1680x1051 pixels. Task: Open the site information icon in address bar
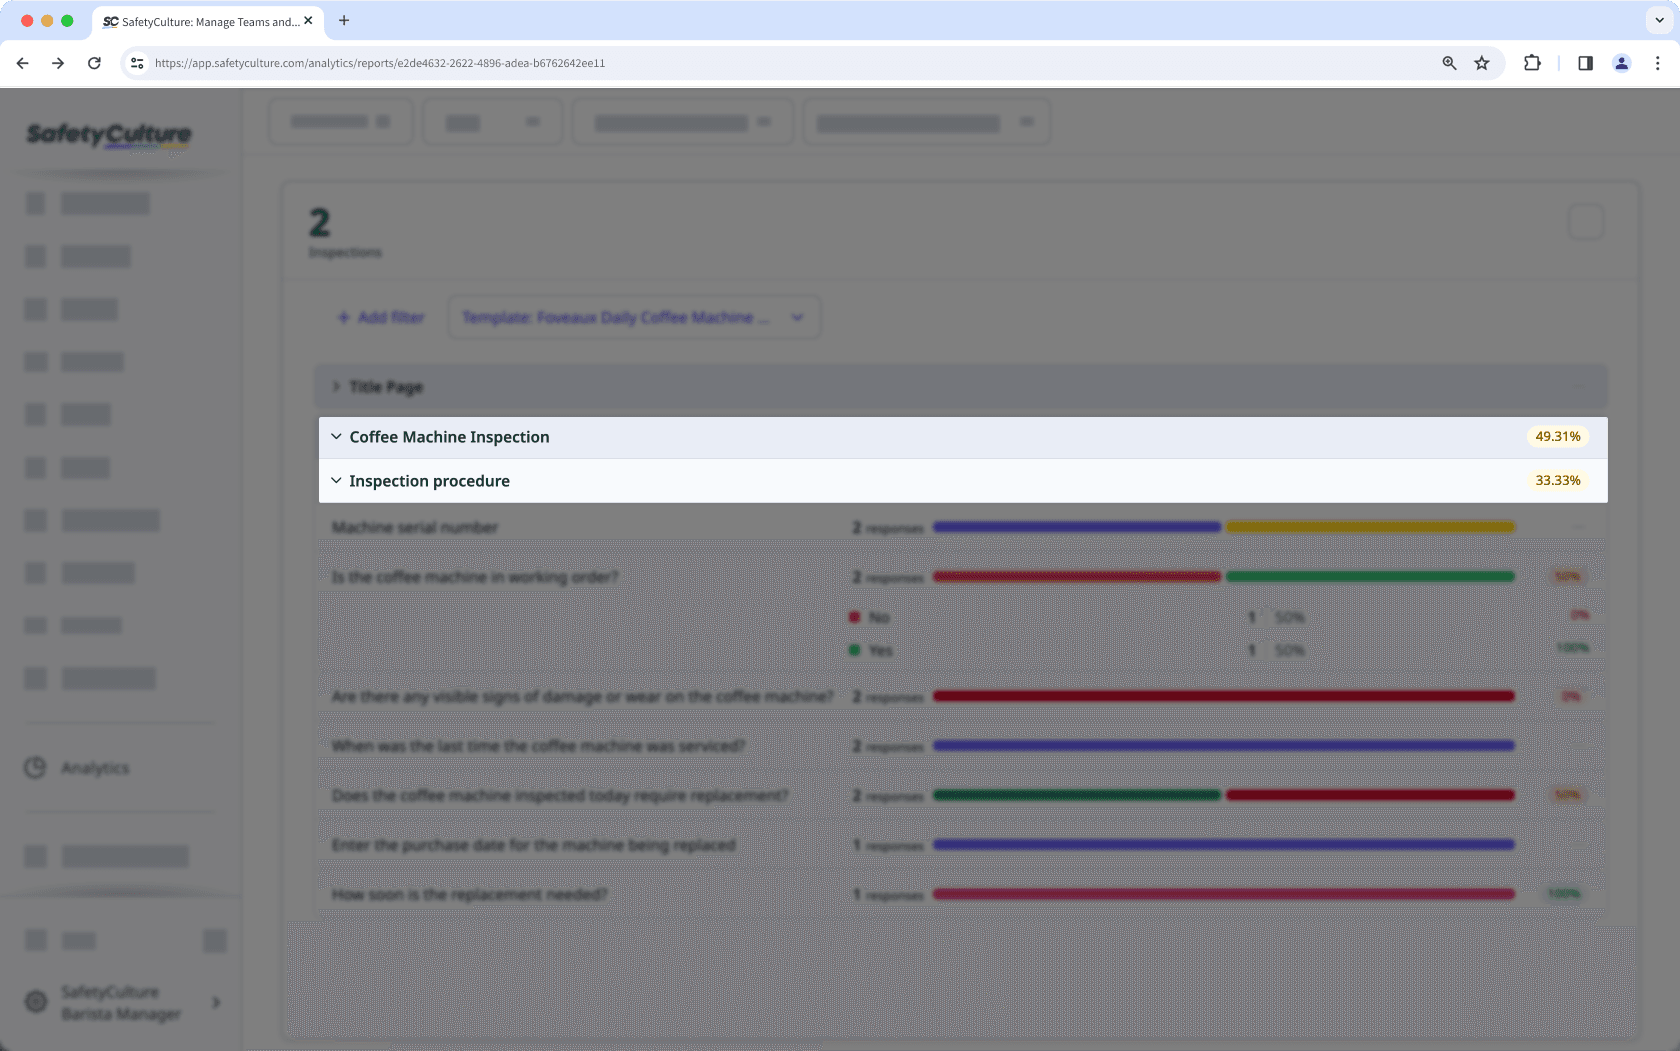pyautogui.click(x=136, y=63)
